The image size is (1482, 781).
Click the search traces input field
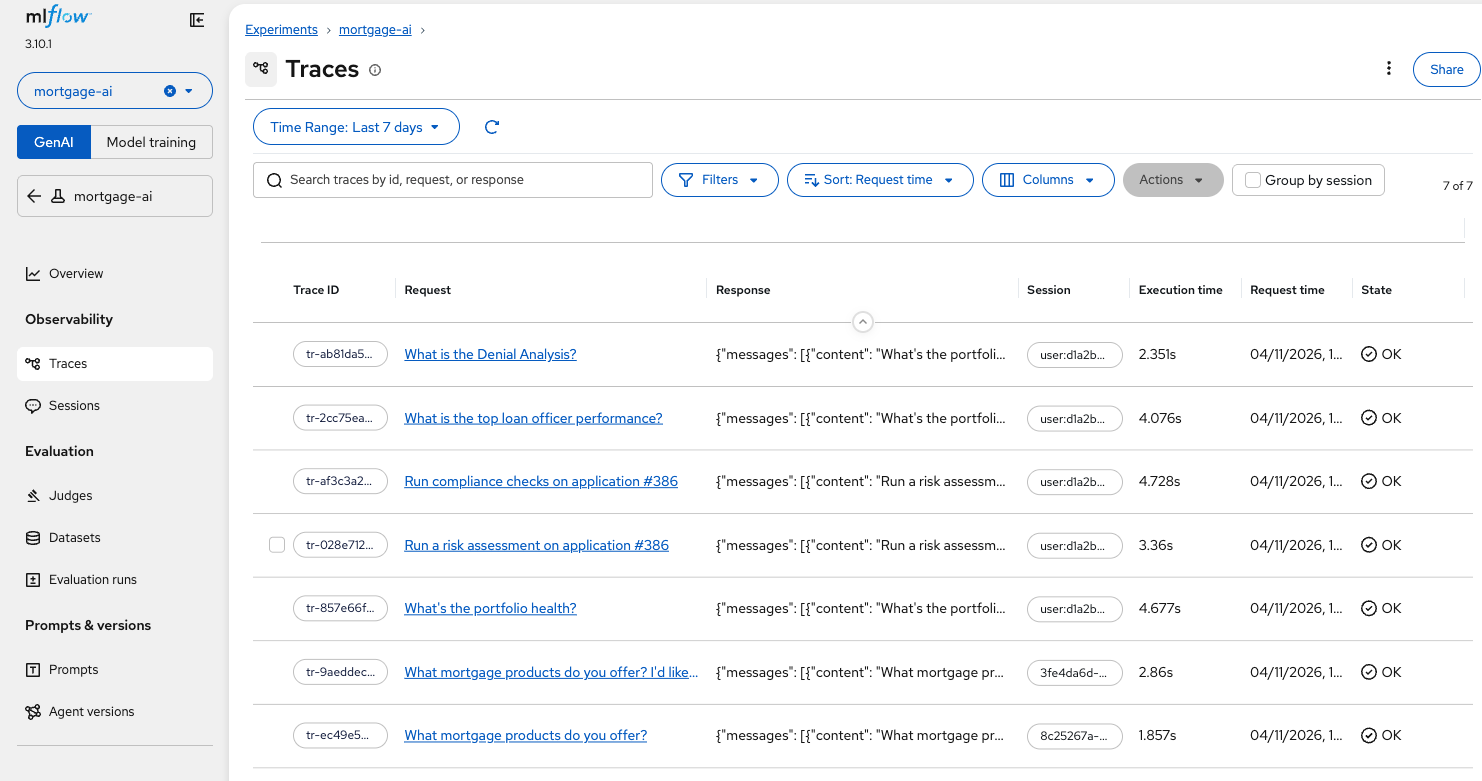tap(460, 180)
